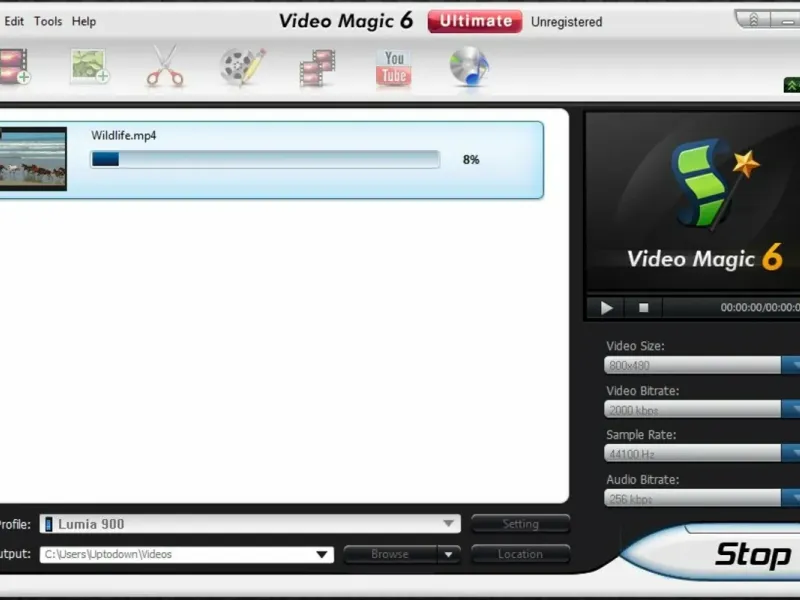This screenshot has height=600, width=800.
Task: Open the Browse button's dropdown arrow
Action: pyautogui.click(x=448, y=555)
